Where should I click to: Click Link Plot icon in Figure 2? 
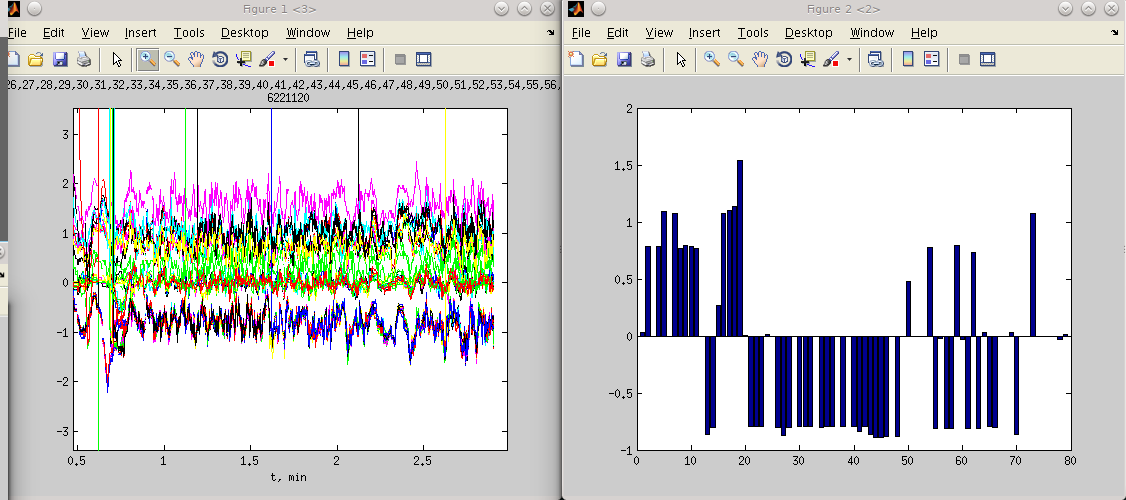pos(875,59)
